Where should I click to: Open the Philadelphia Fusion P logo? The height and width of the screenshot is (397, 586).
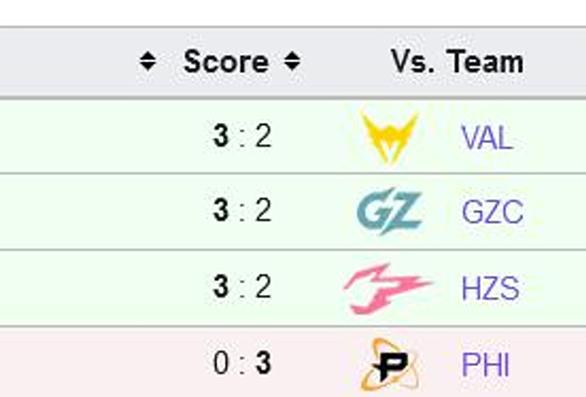point(389,364)
